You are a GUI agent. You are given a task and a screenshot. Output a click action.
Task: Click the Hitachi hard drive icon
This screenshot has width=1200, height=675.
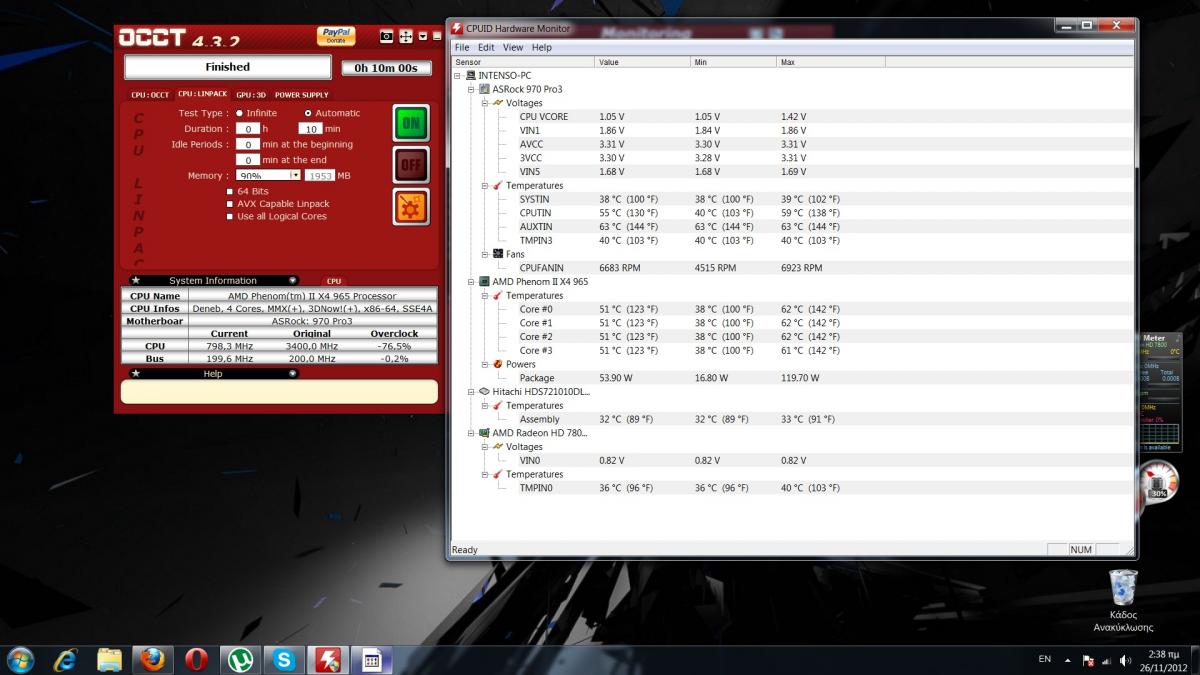click(485, 392)
